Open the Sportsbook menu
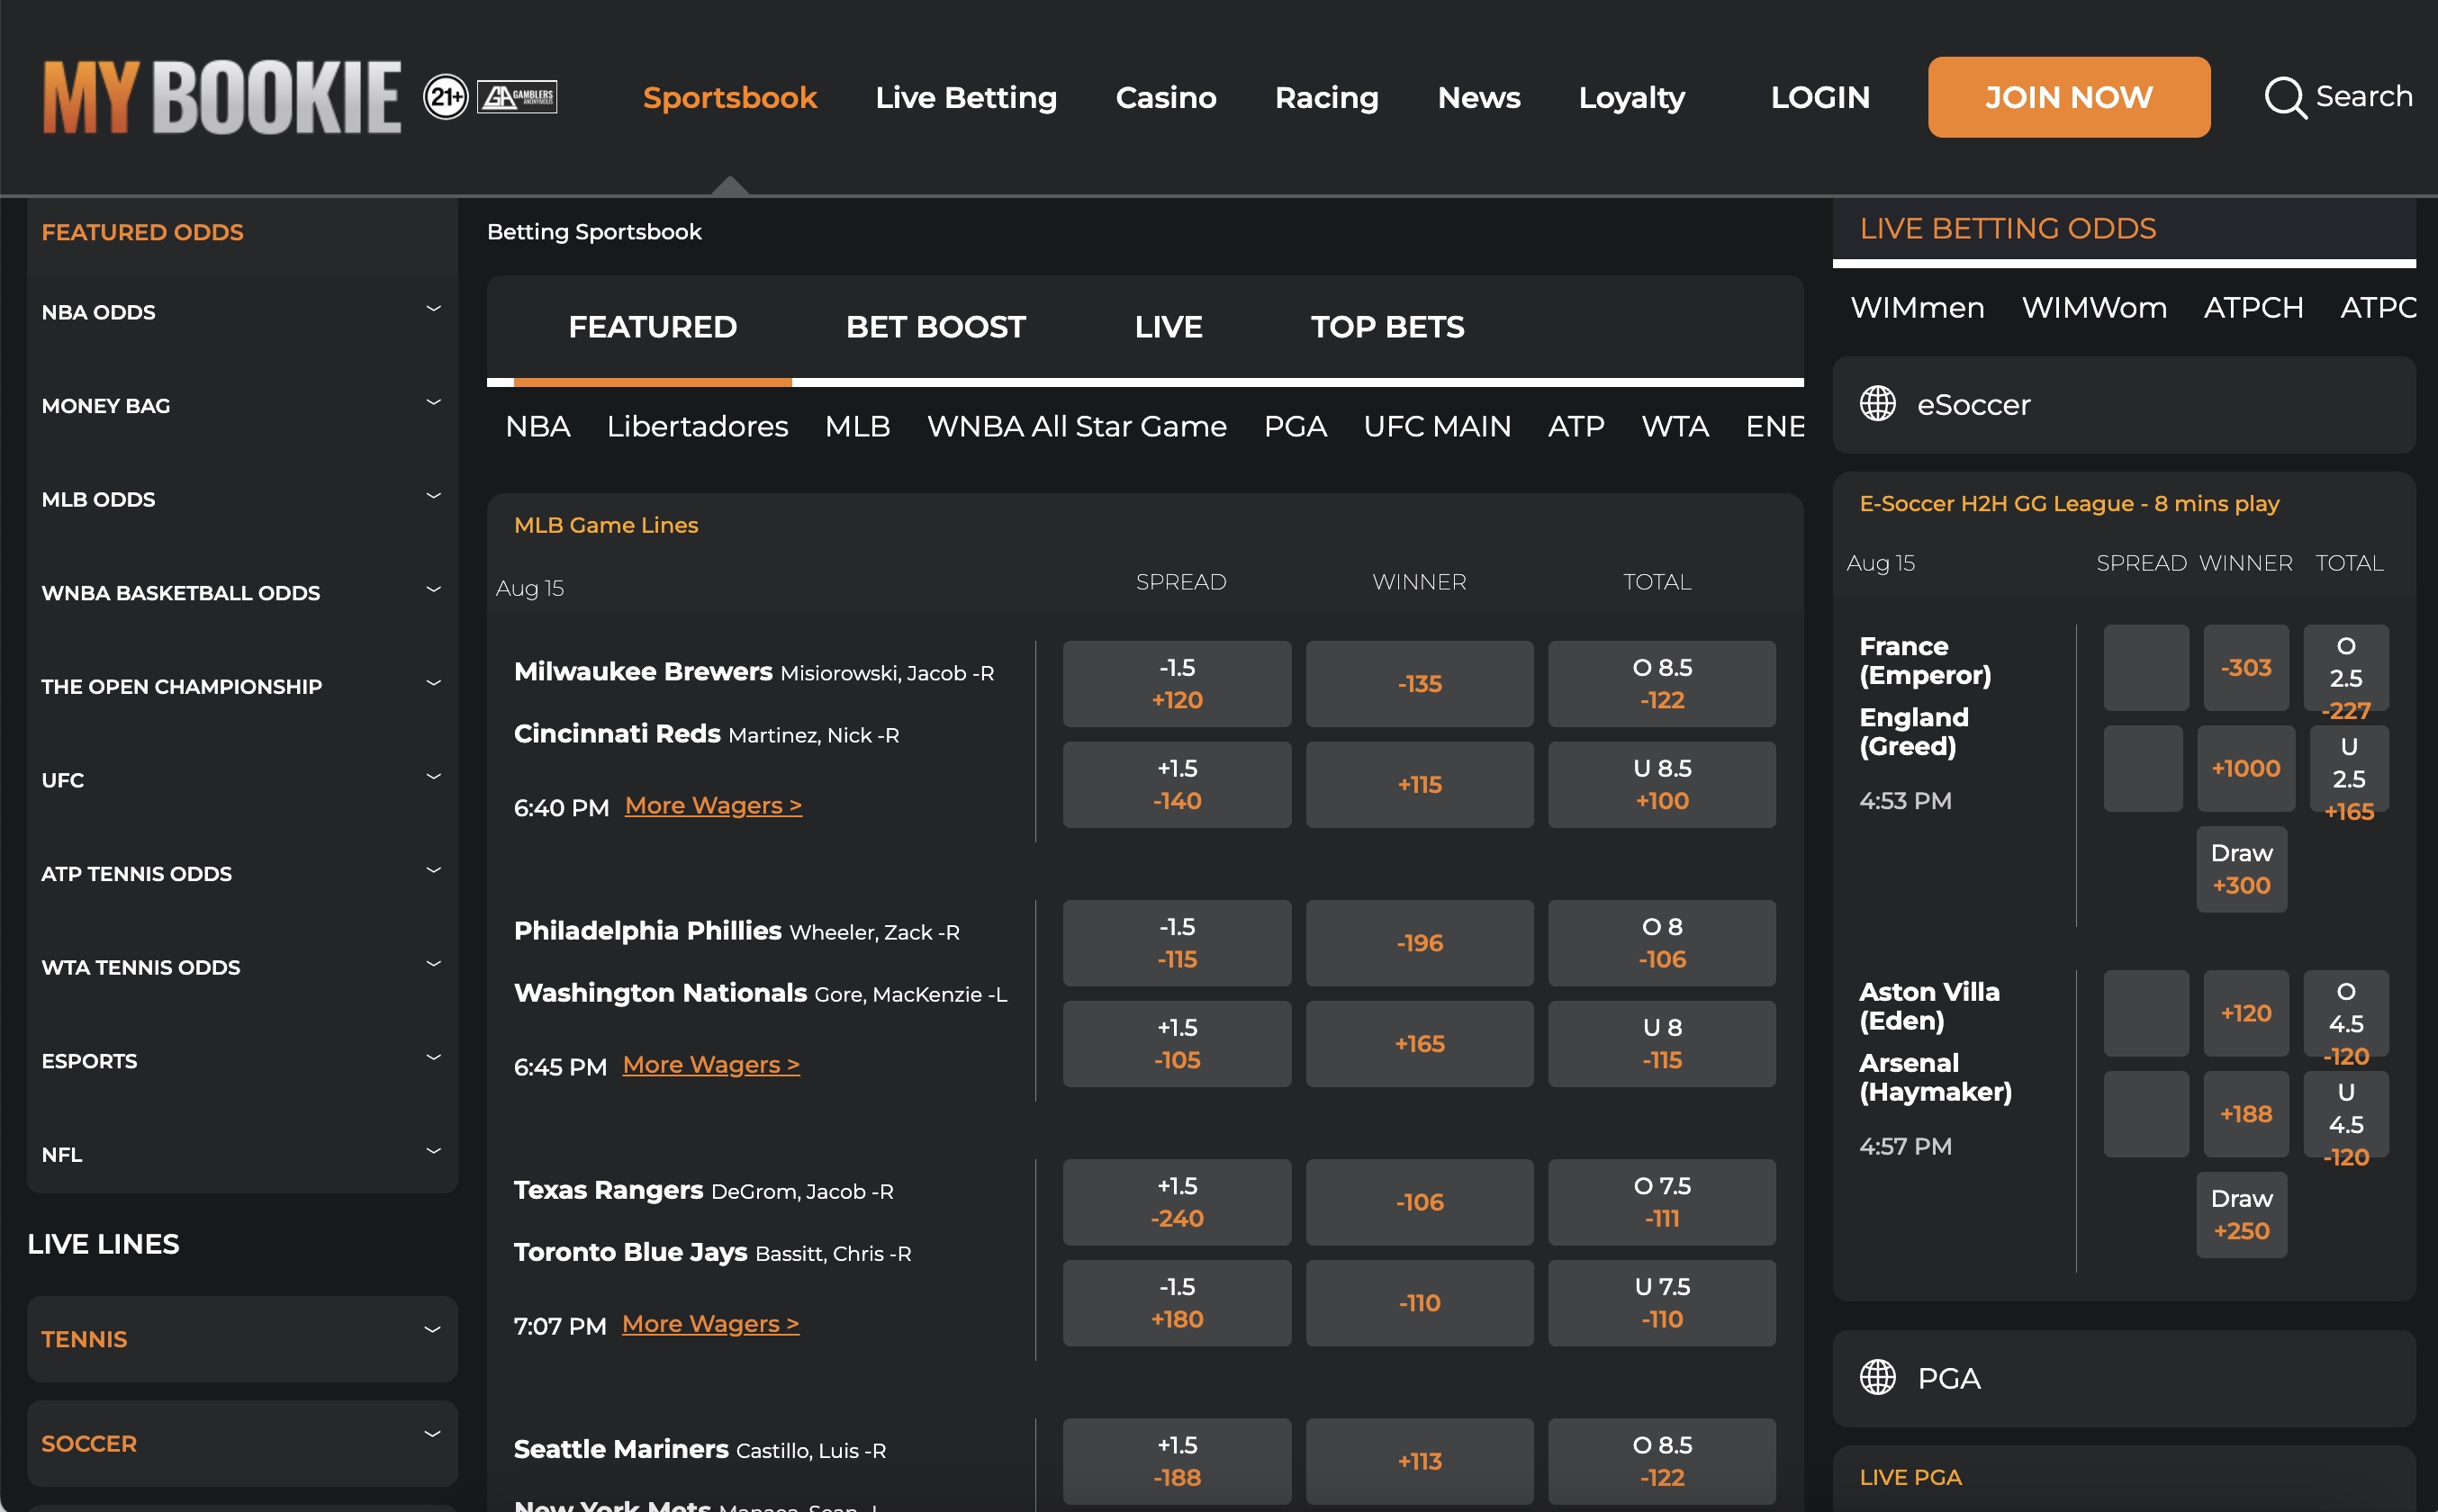The image size is (2438, 1512). click(730, 97)
